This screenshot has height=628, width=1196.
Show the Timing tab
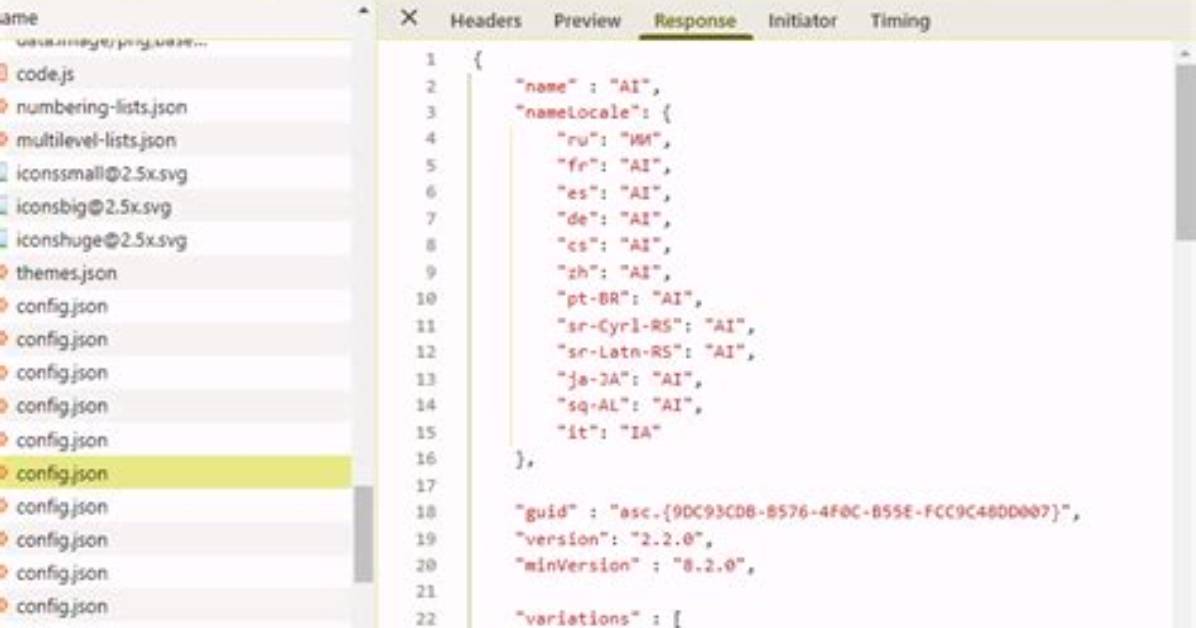900,21
